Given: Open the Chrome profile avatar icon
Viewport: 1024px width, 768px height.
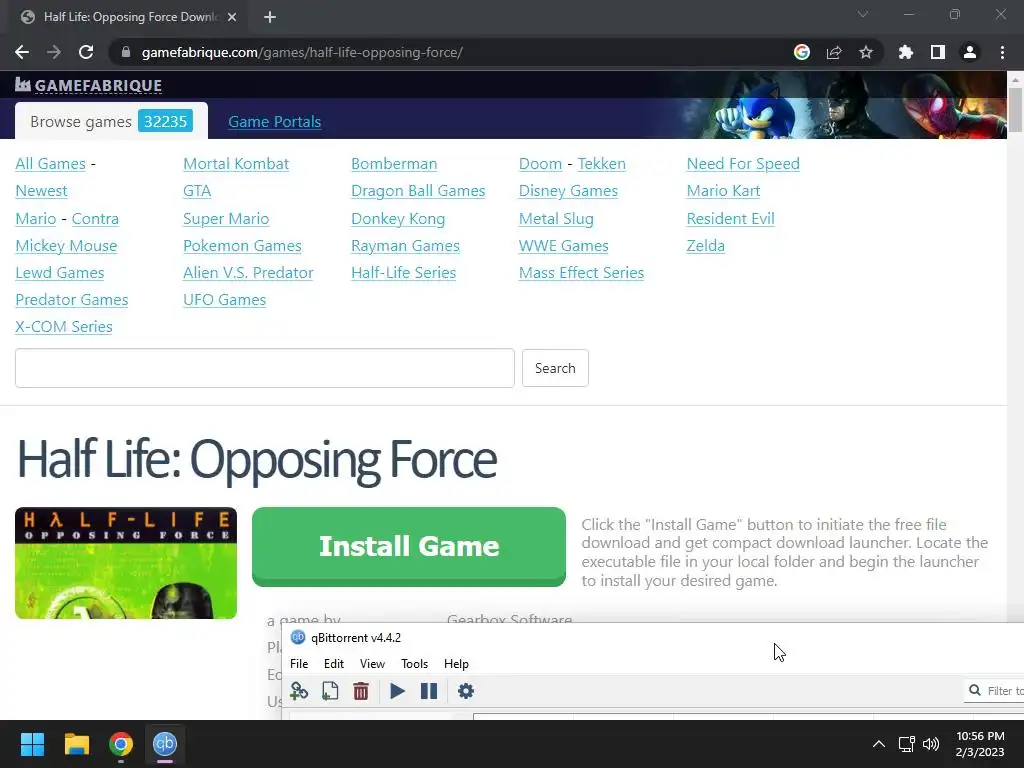Looking at the screenshot, I should (x=970, y=52).
